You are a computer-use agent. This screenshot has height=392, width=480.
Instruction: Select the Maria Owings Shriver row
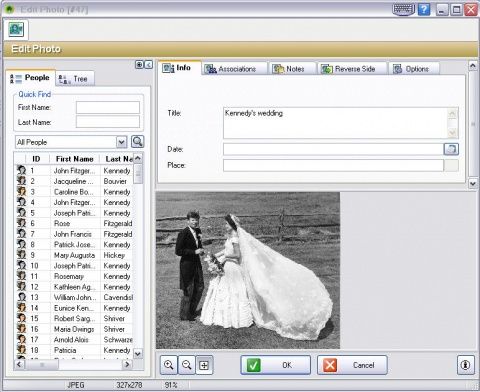(x=75, y=329)
